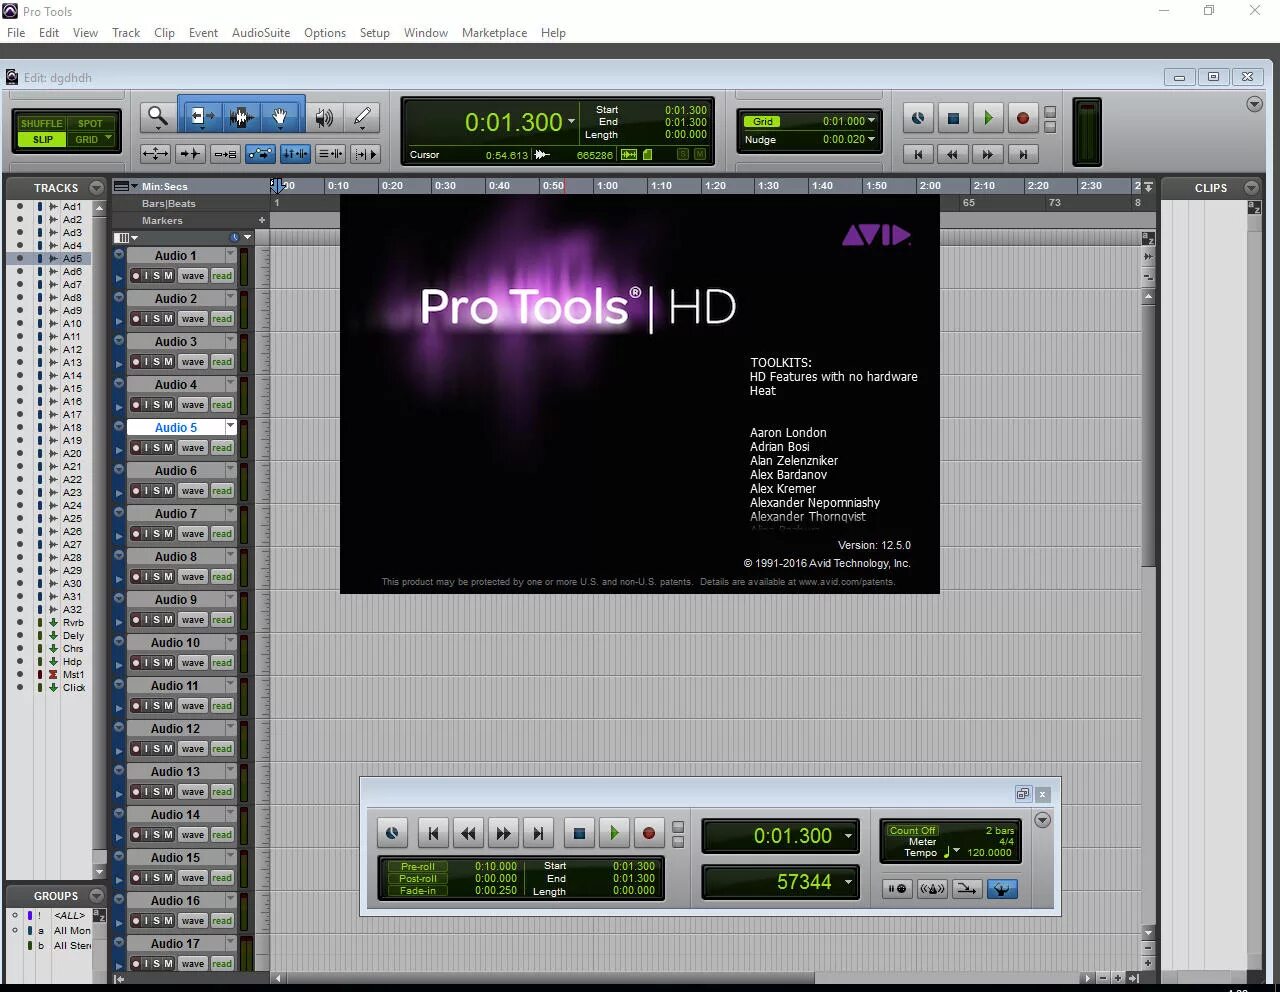Open Nudge value dropdown

(871, 139)
